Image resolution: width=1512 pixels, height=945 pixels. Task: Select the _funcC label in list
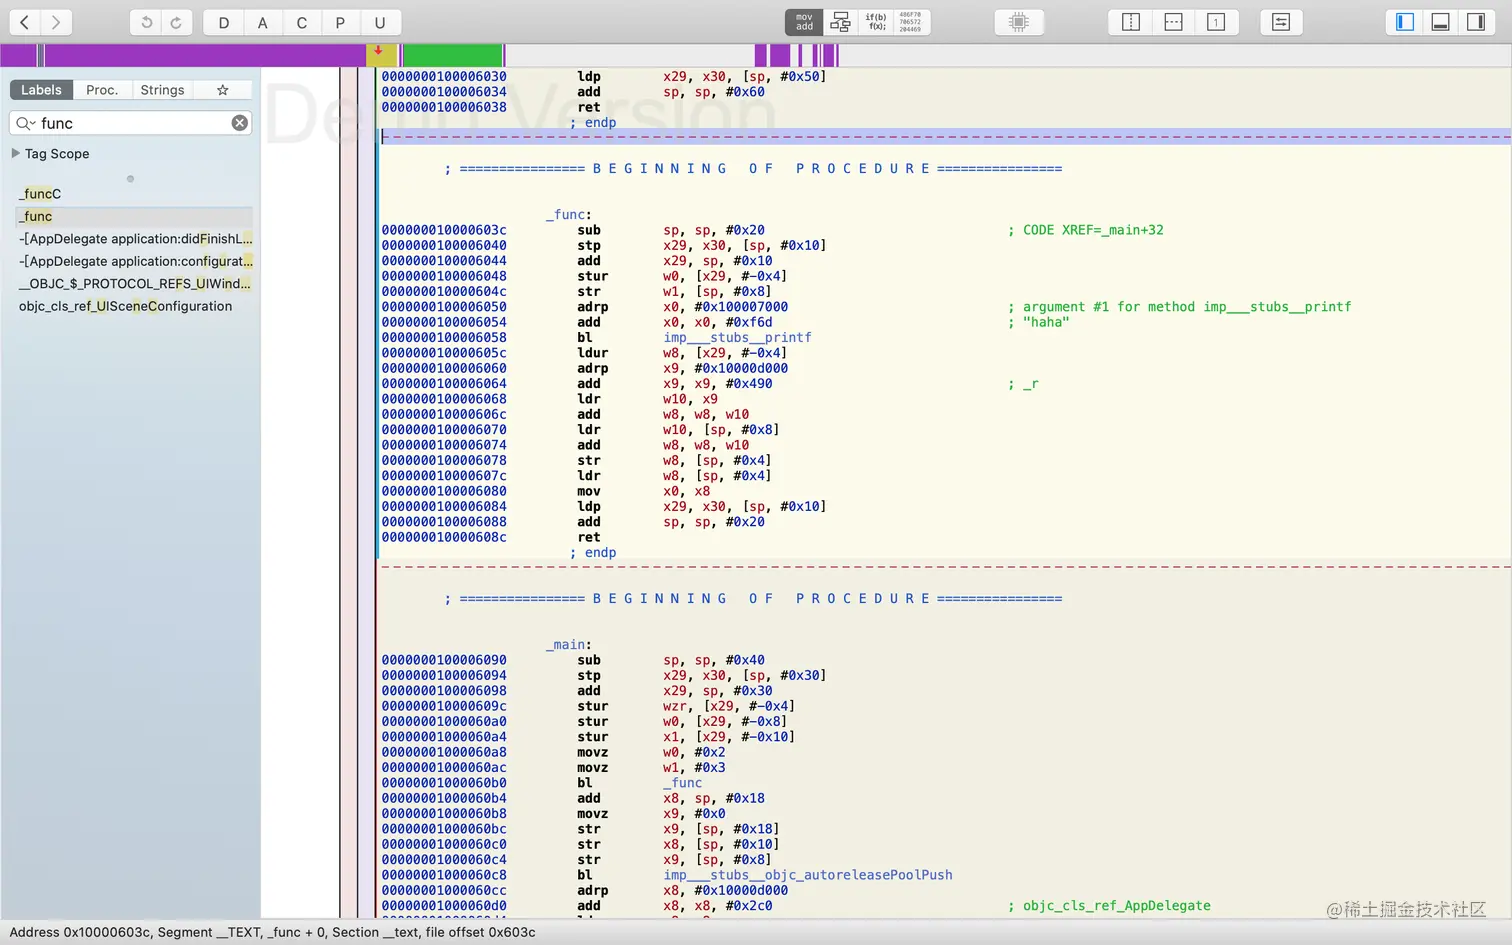[41, 194]
